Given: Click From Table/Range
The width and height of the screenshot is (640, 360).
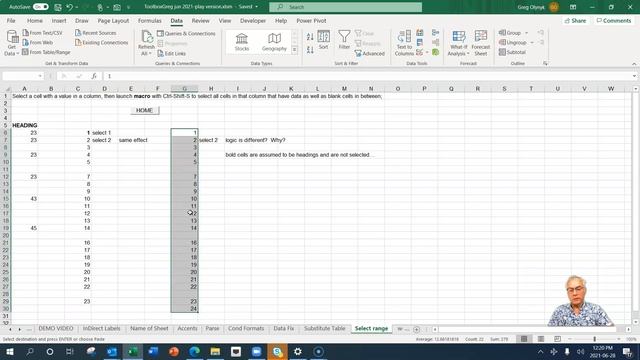Looking at the screenshot, I should [46, 52].
